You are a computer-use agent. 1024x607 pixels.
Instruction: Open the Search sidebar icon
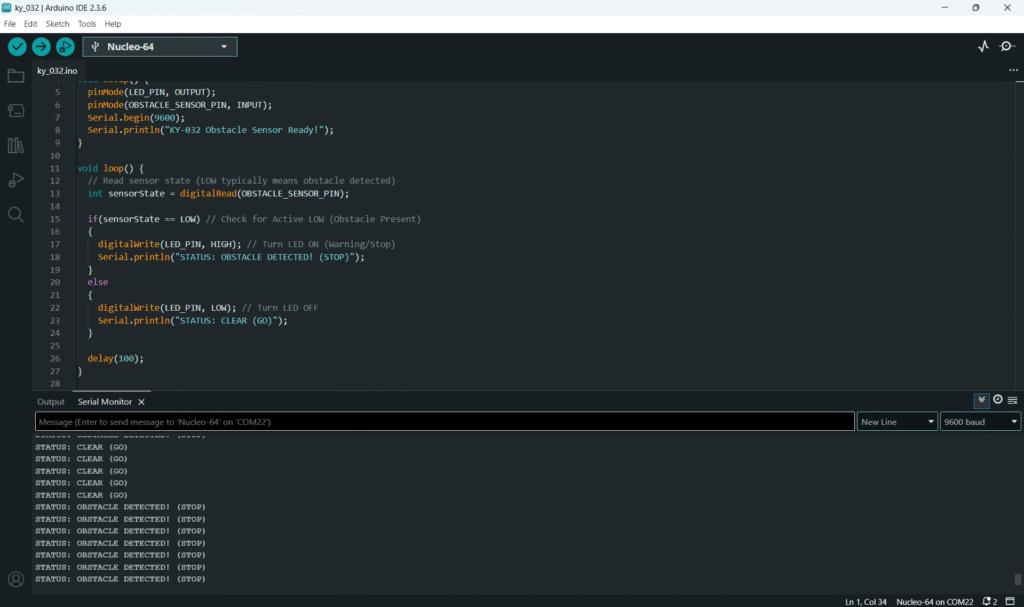(x=16, y=214)
